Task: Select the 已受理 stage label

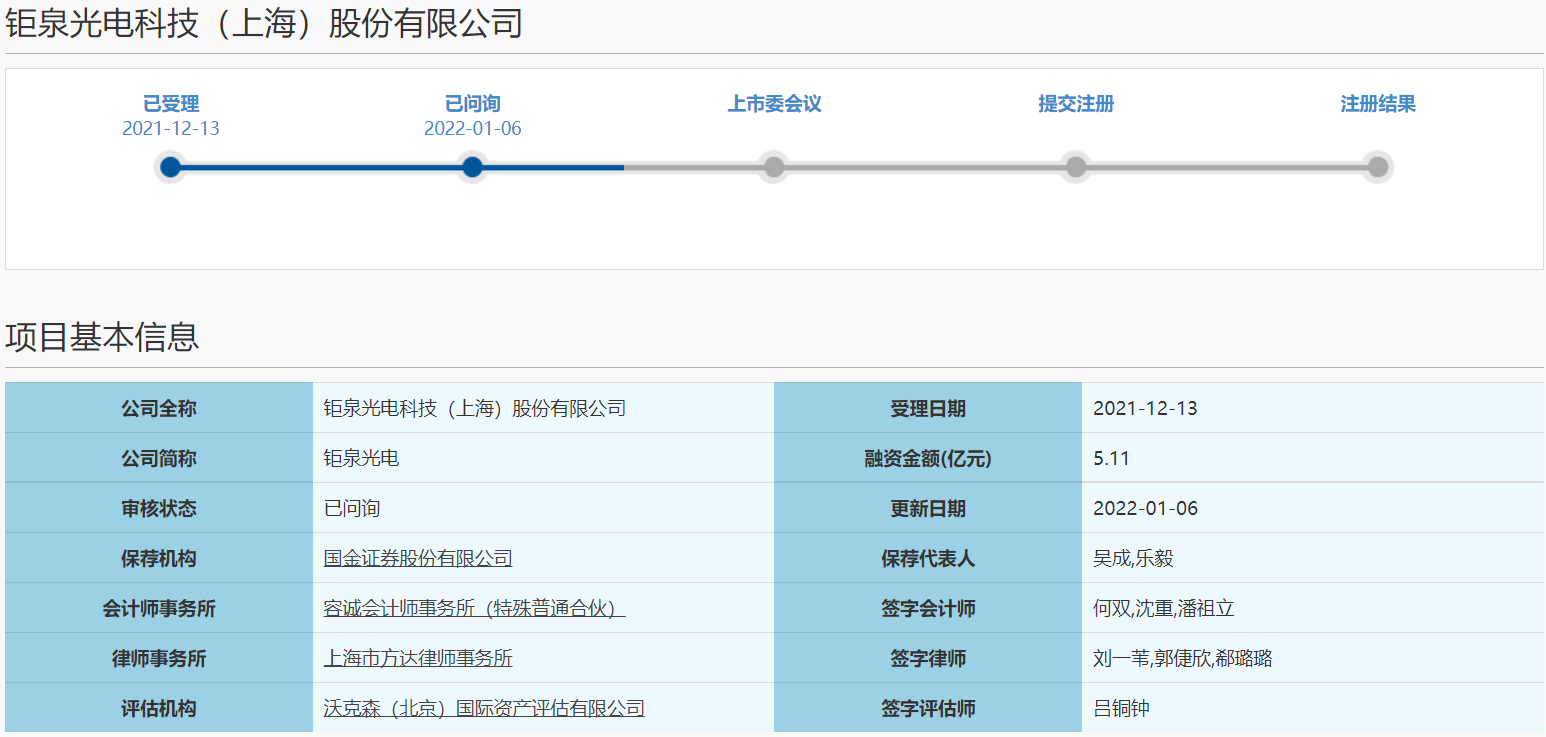Action: pyautogui.click(x=171, y=104)
